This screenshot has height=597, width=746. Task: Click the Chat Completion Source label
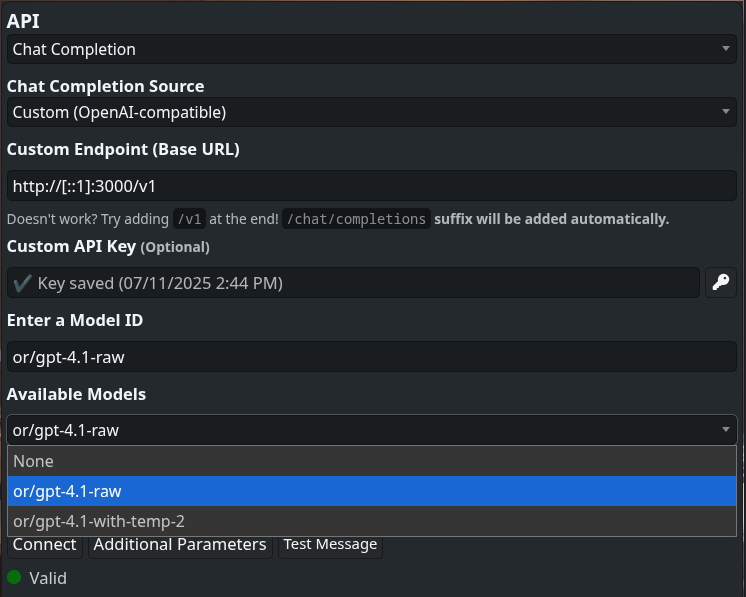click(105, 86)
